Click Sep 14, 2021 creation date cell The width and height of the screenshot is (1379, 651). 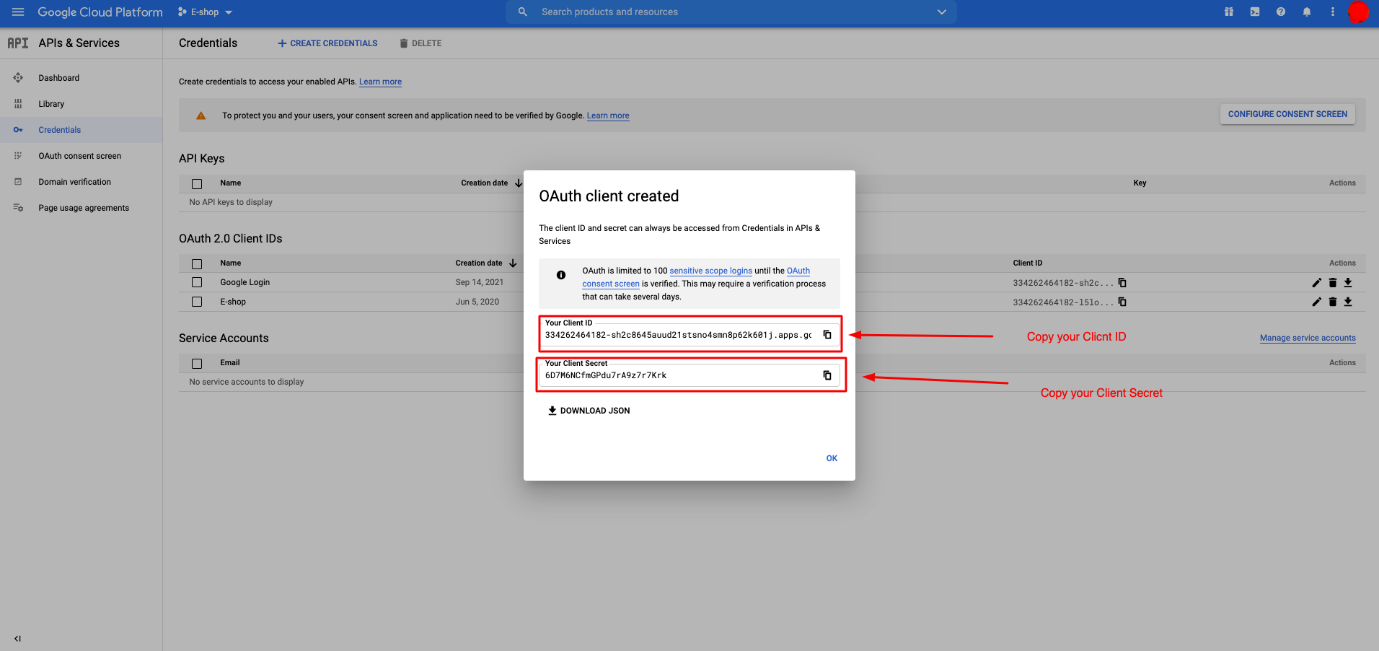[x=480, y=282]
